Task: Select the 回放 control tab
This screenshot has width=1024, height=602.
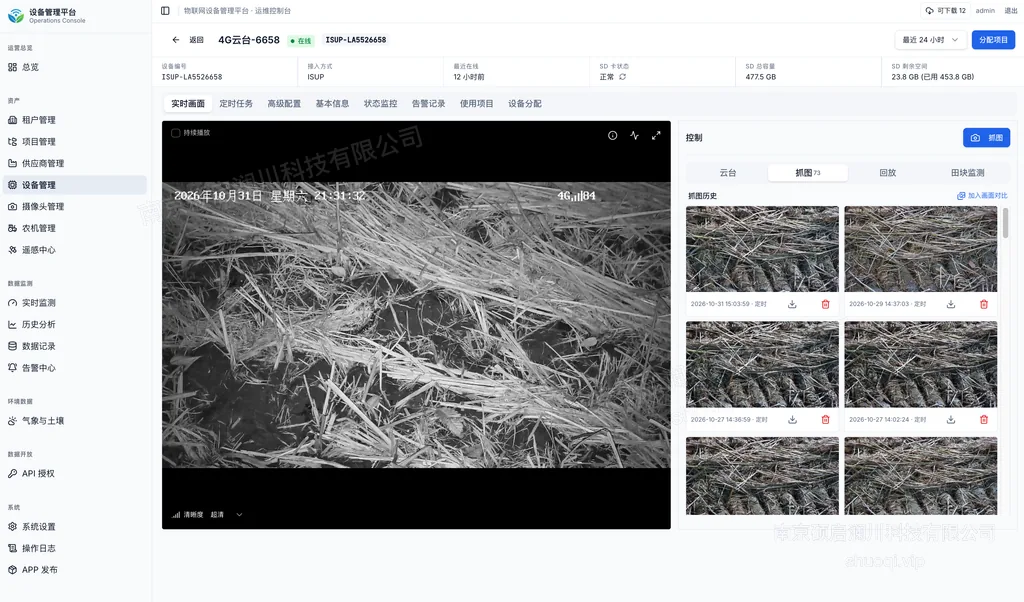Action: tap(888, 173)
